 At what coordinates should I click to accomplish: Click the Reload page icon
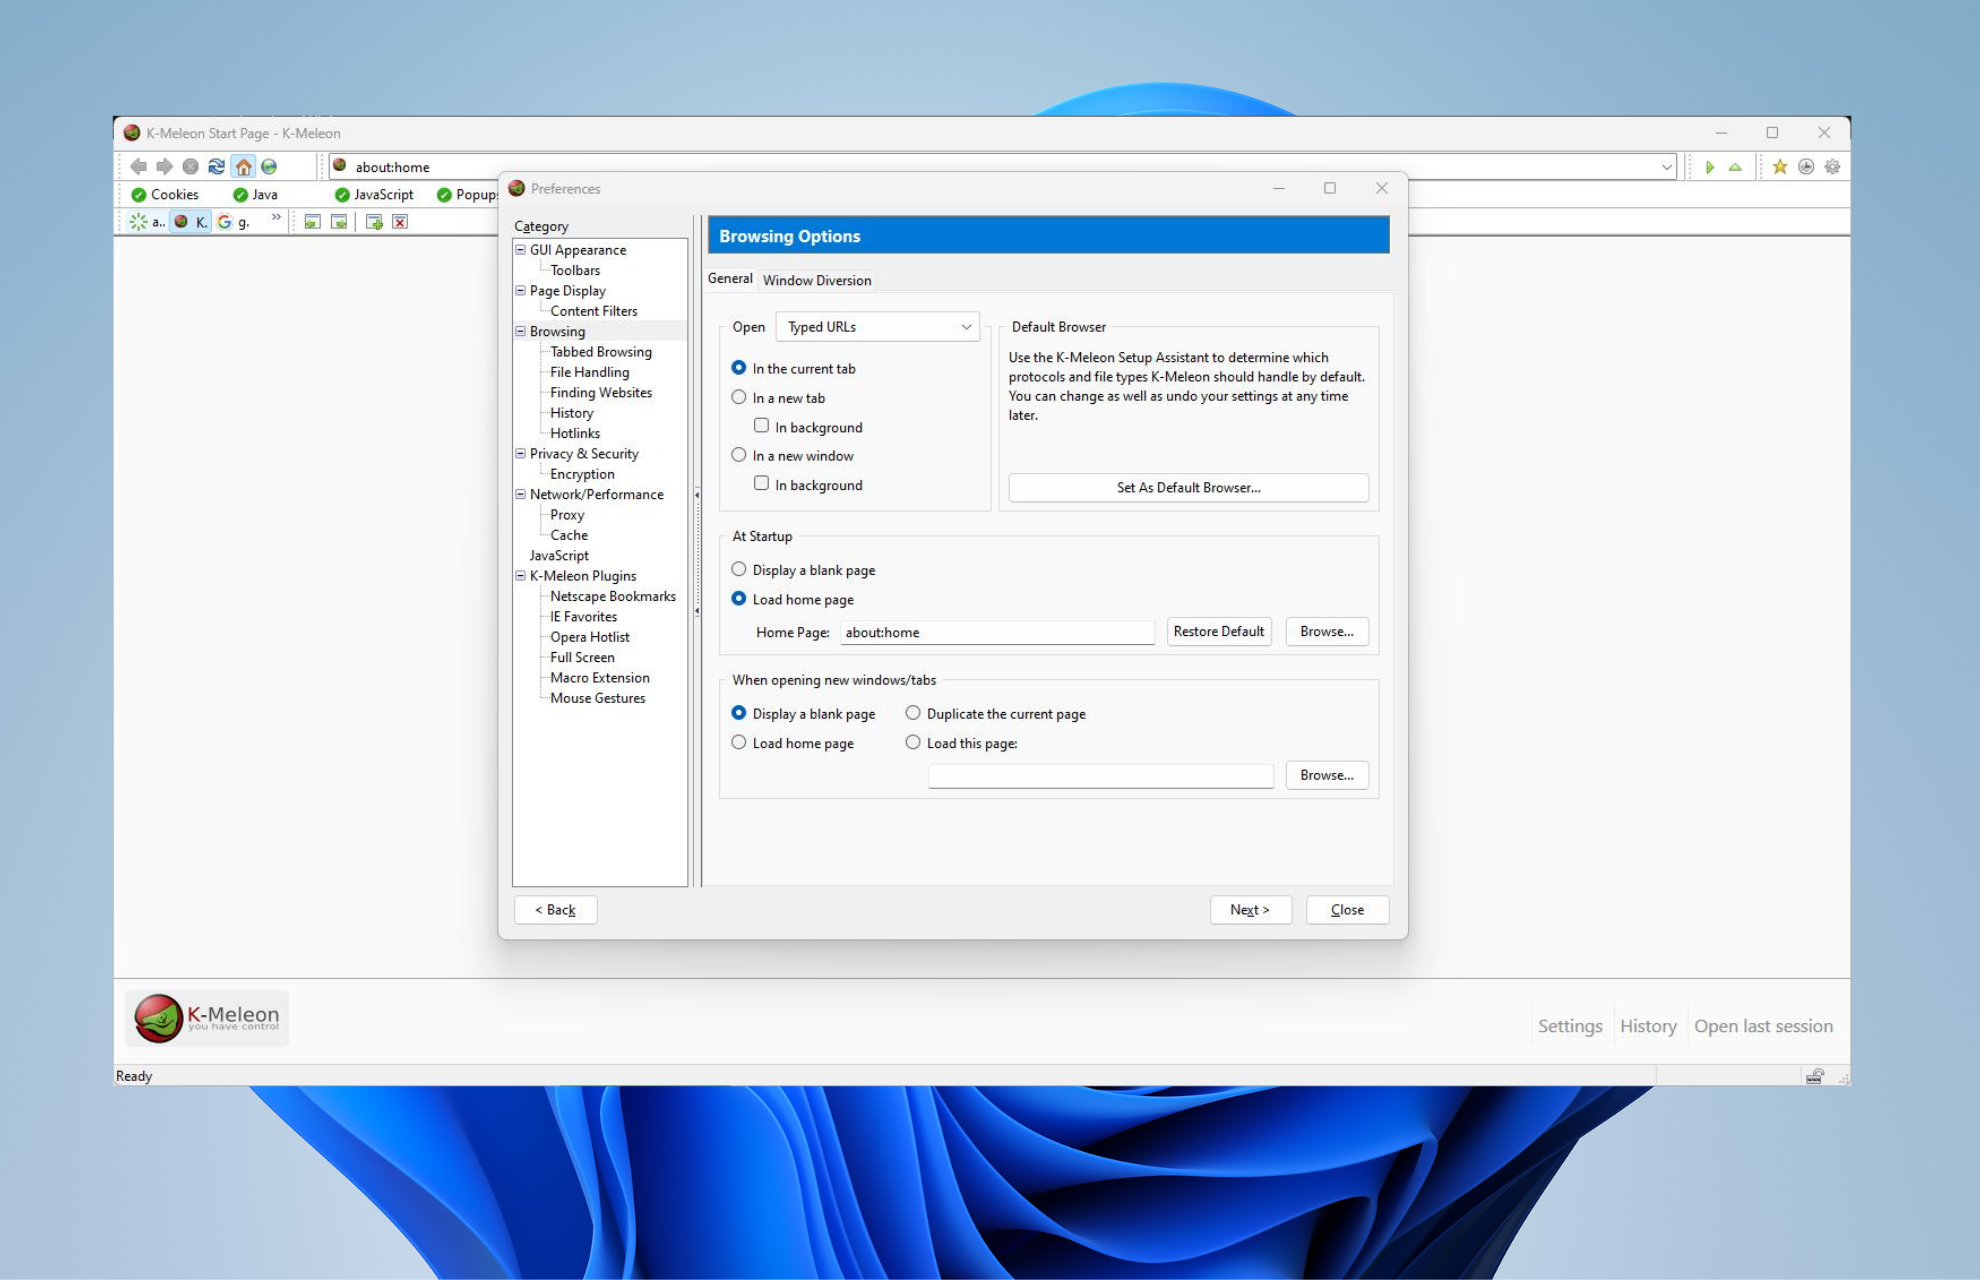[x=216, y=167]
